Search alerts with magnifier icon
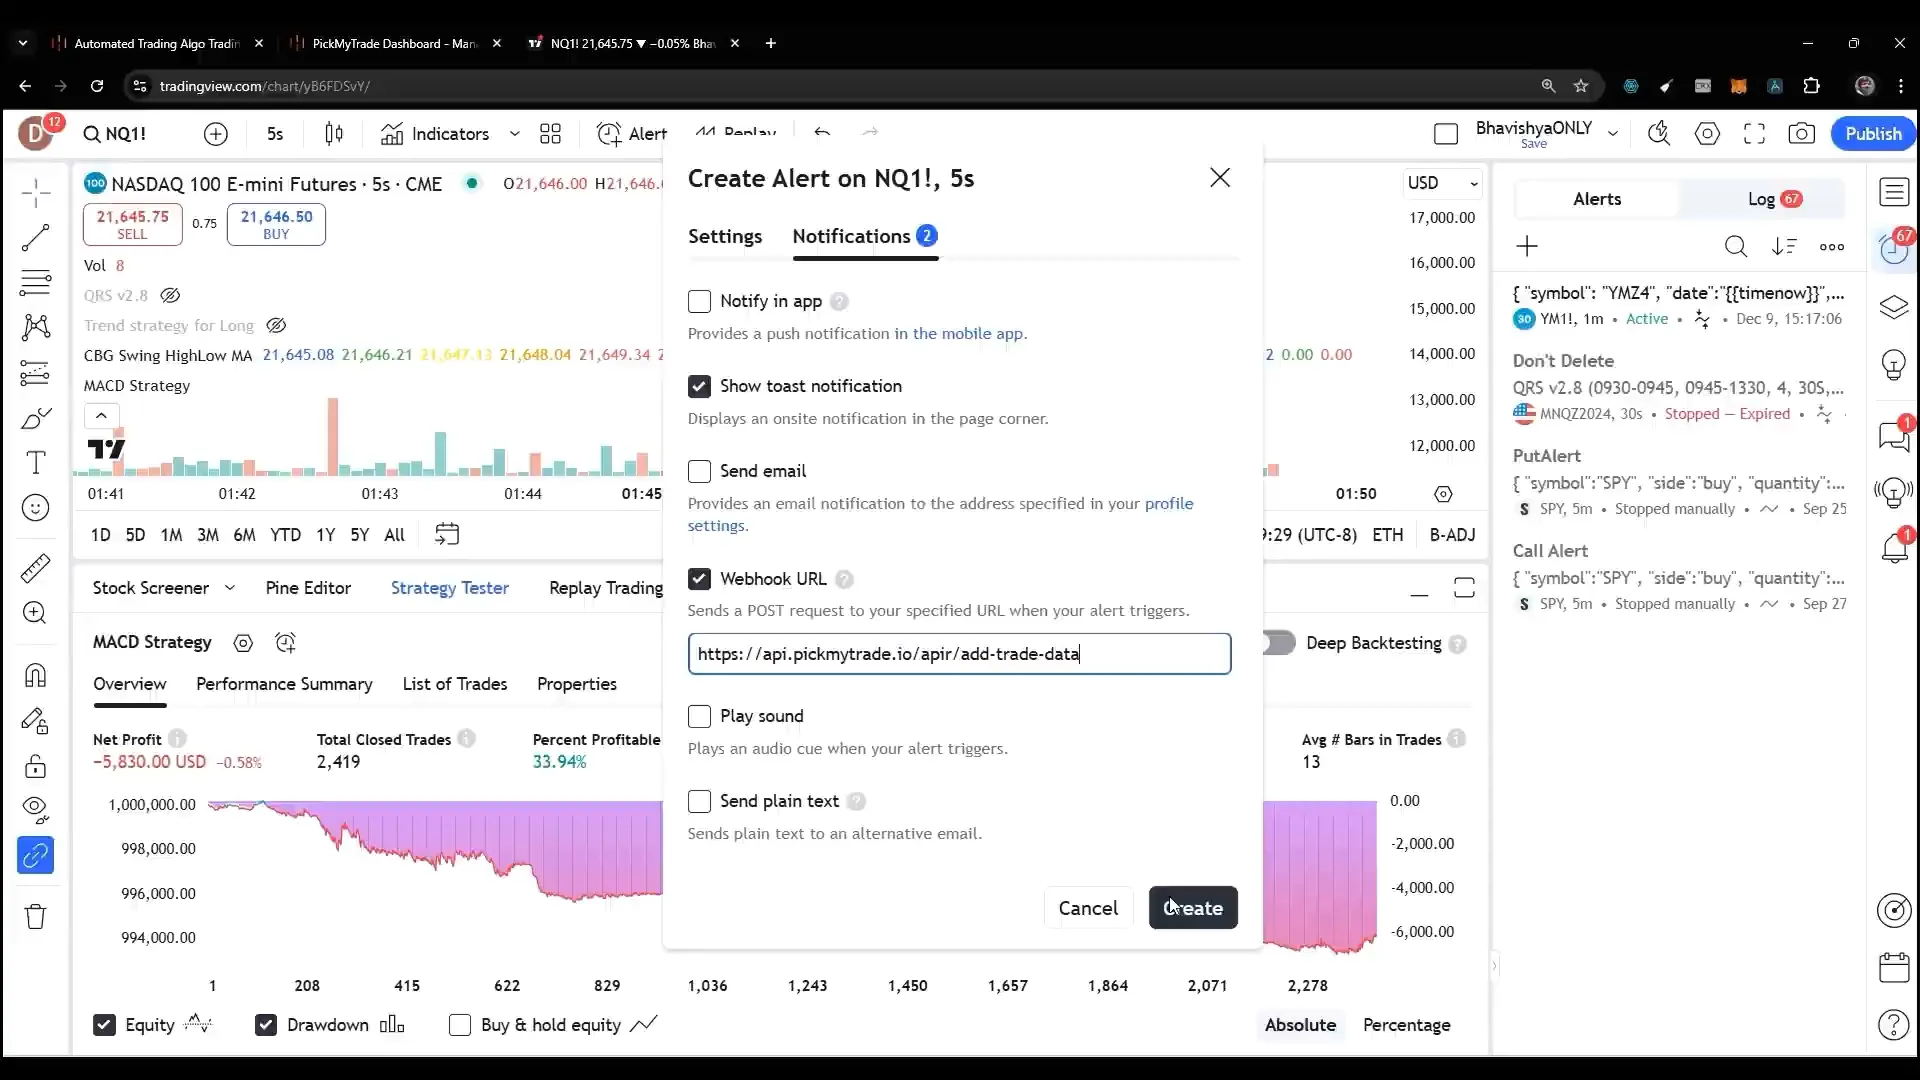Screen dimensions: 1920x1080 1736,247
